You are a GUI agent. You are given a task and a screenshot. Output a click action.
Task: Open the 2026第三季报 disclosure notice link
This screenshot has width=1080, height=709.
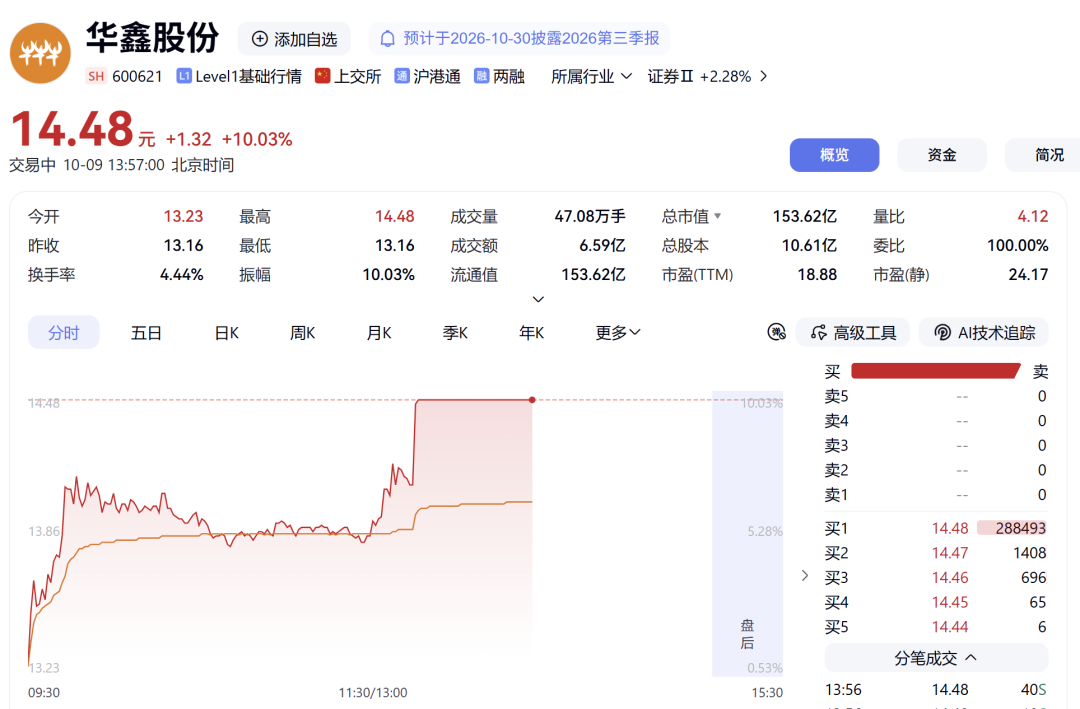[519, 39]
